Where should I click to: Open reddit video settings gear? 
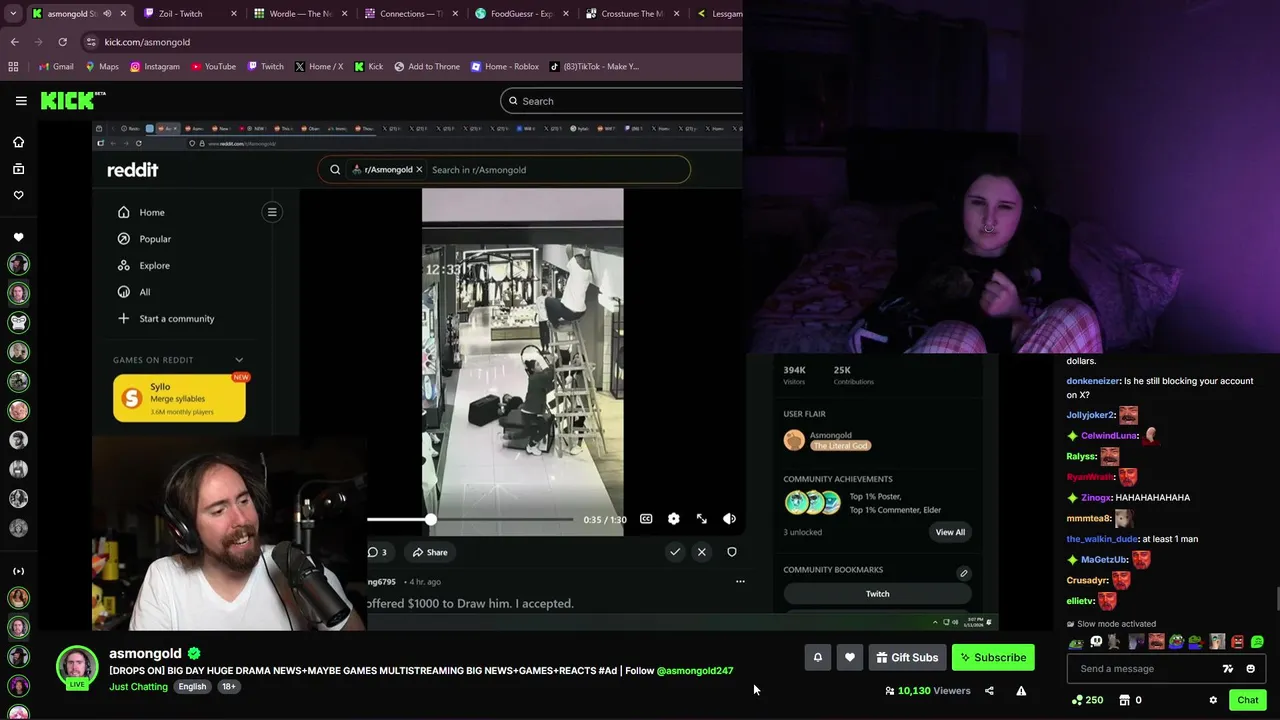pos(673,519)
